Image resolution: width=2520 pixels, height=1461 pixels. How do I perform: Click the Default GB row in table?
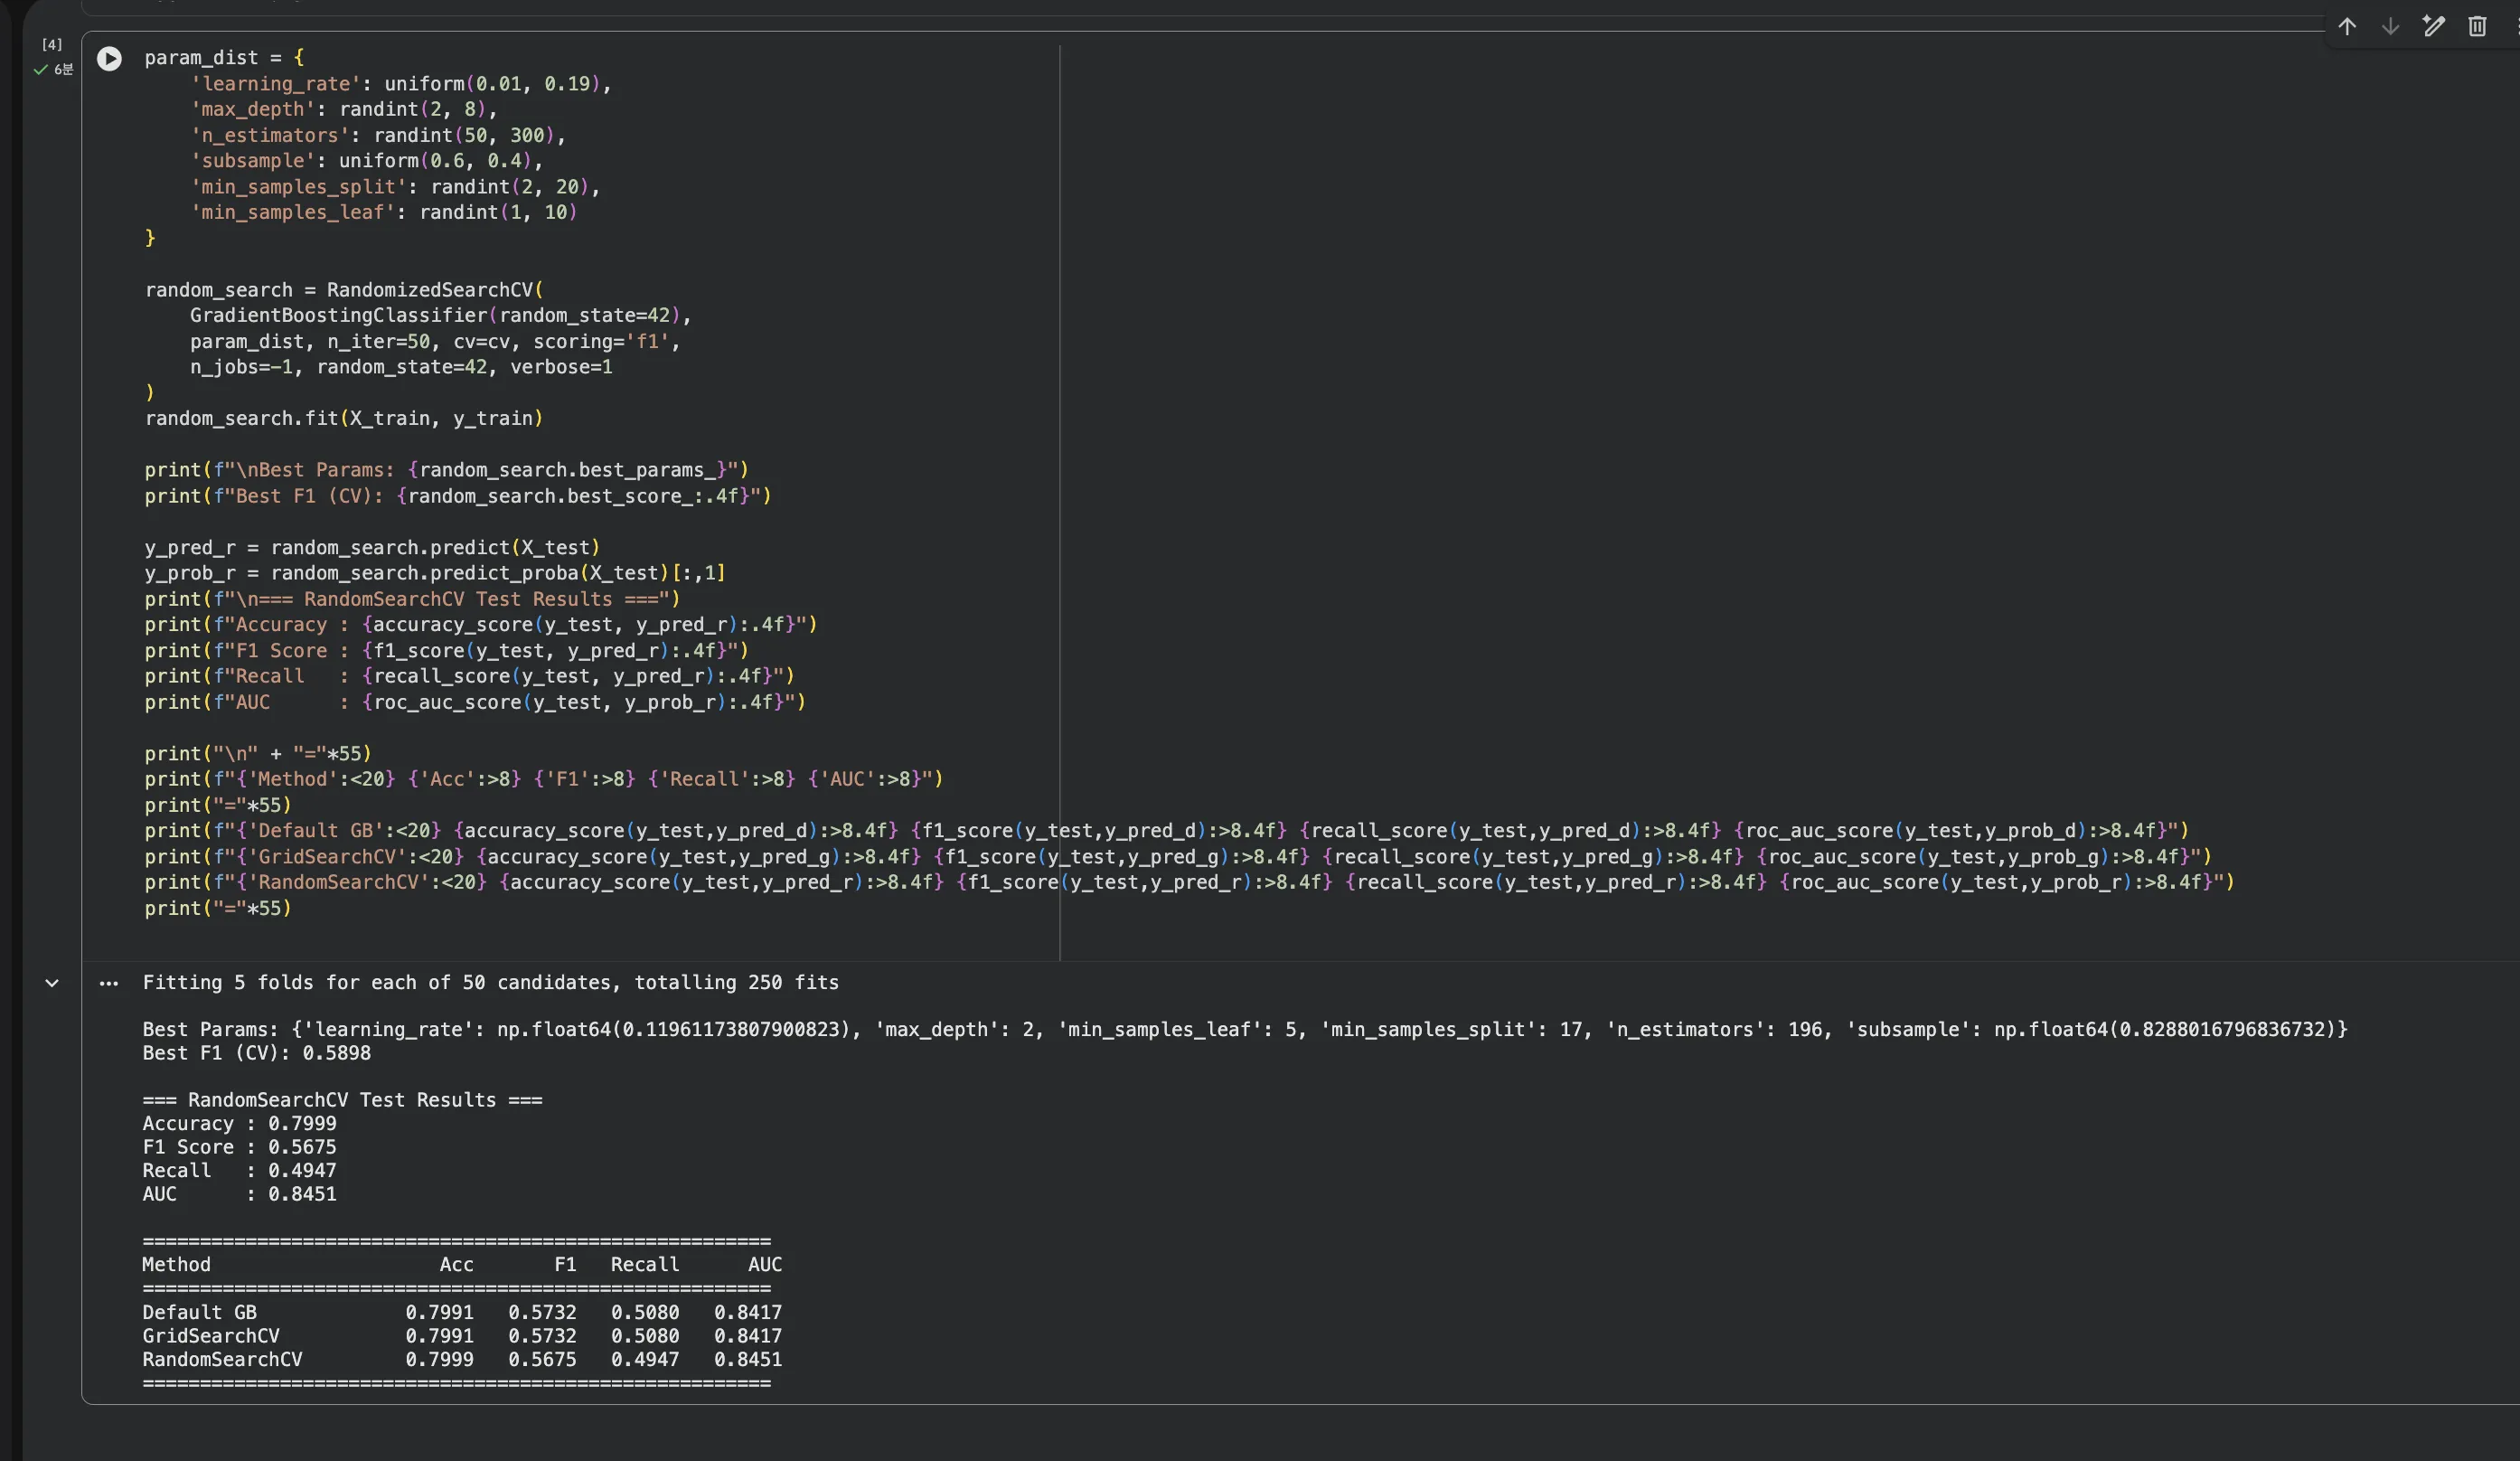pos(460,1312)
